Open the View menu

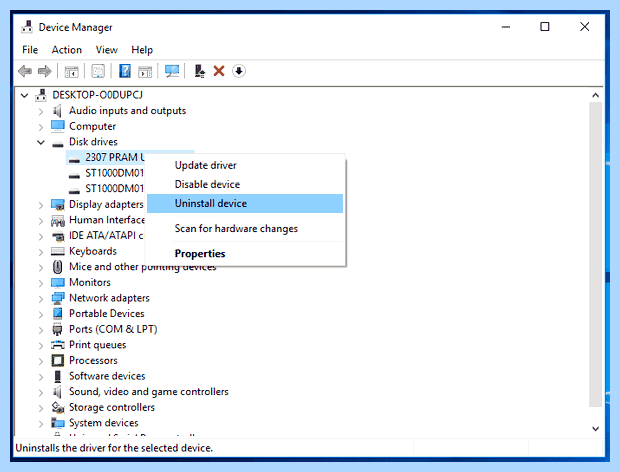(x=107, y=50)
